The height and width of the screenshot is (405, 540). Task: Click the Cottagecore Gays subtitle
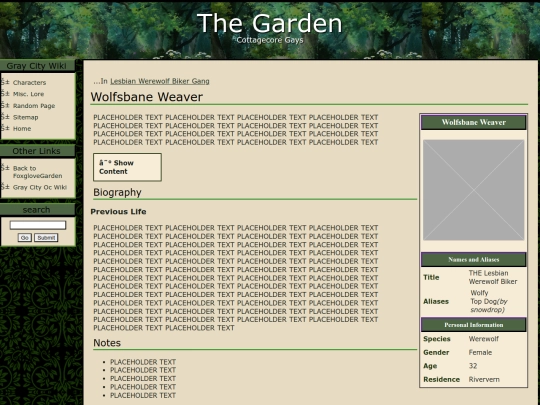[x=270, y=40]
